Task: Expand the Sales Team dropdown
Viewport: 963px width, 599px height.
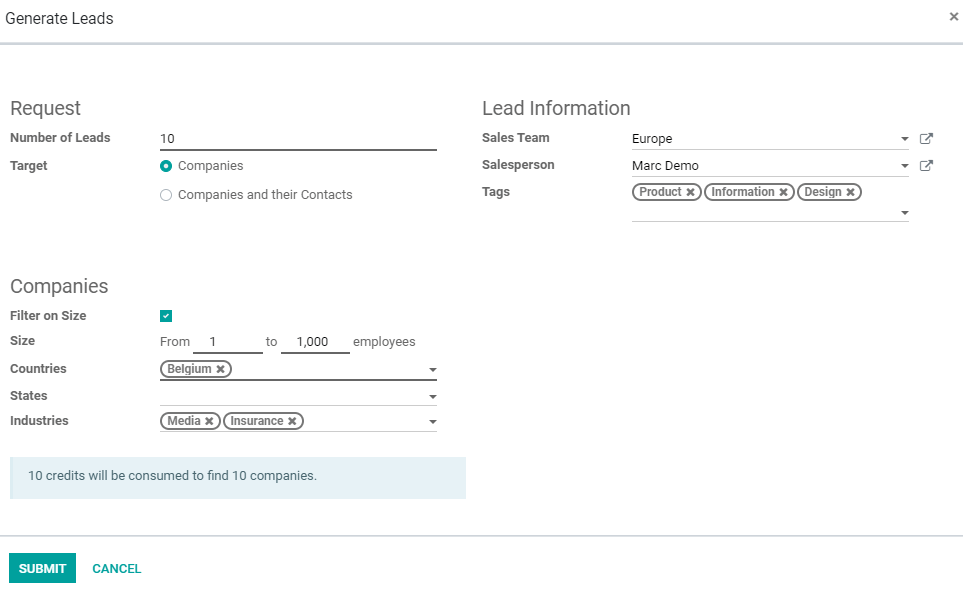Action: (x=905, y=139)
